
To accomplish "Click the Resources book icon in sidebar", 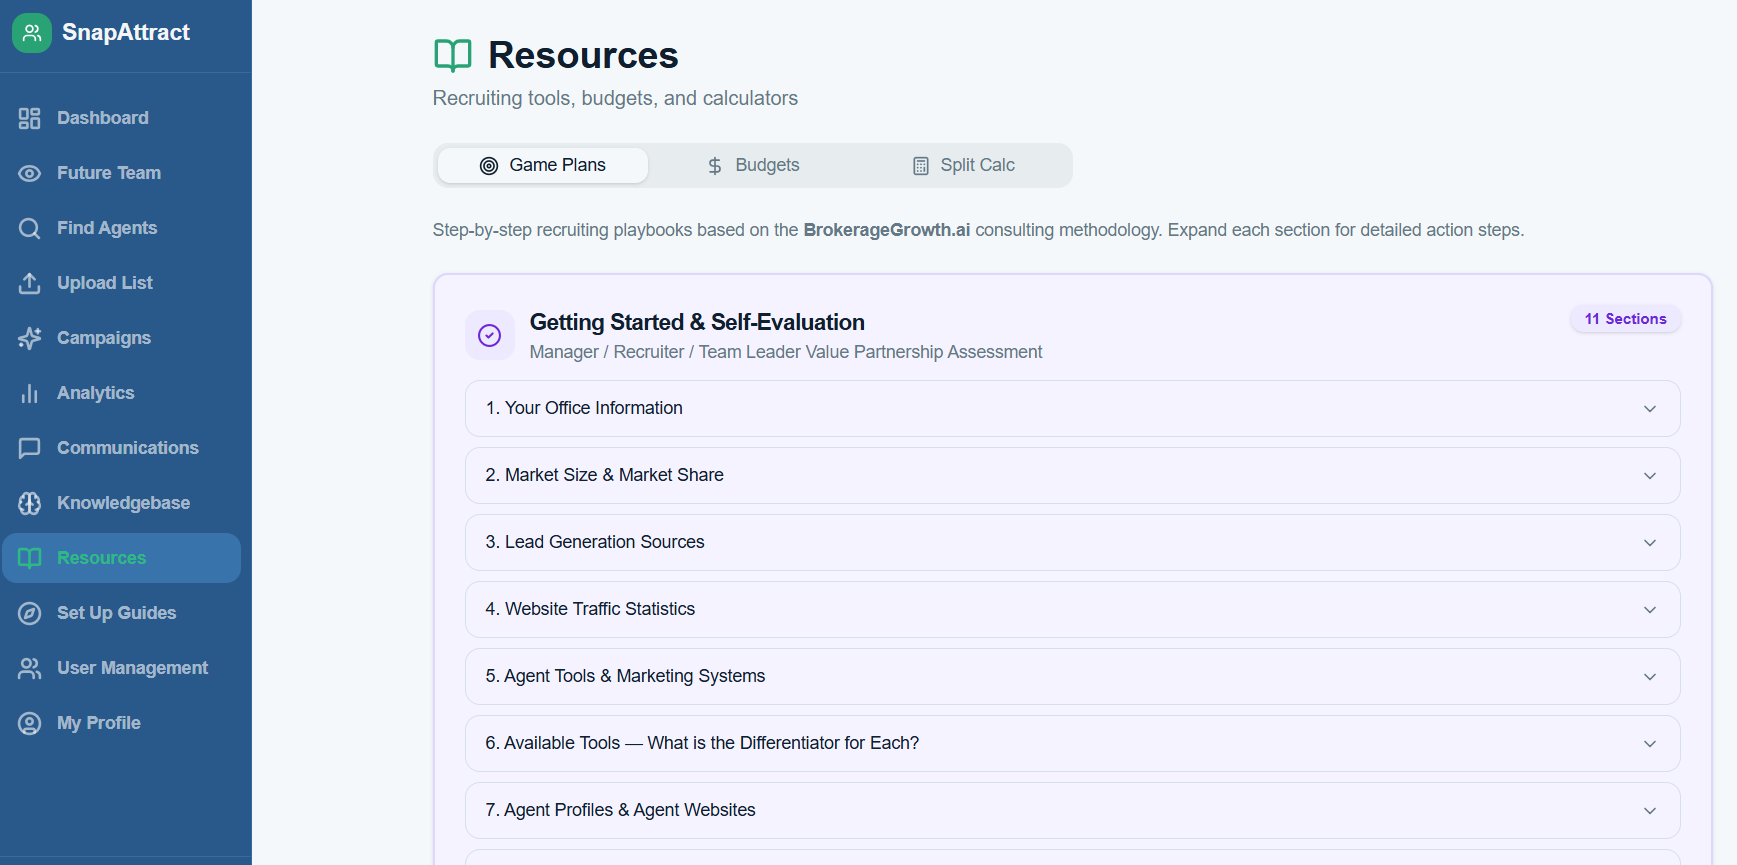I will (x=30, y=558).
